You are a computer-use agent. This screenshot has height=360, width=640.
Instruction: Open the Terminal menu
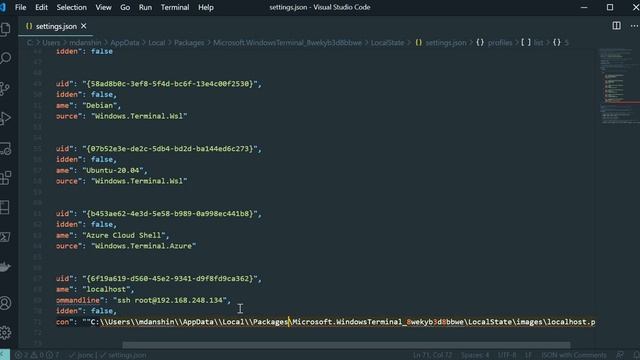(175, 7)
